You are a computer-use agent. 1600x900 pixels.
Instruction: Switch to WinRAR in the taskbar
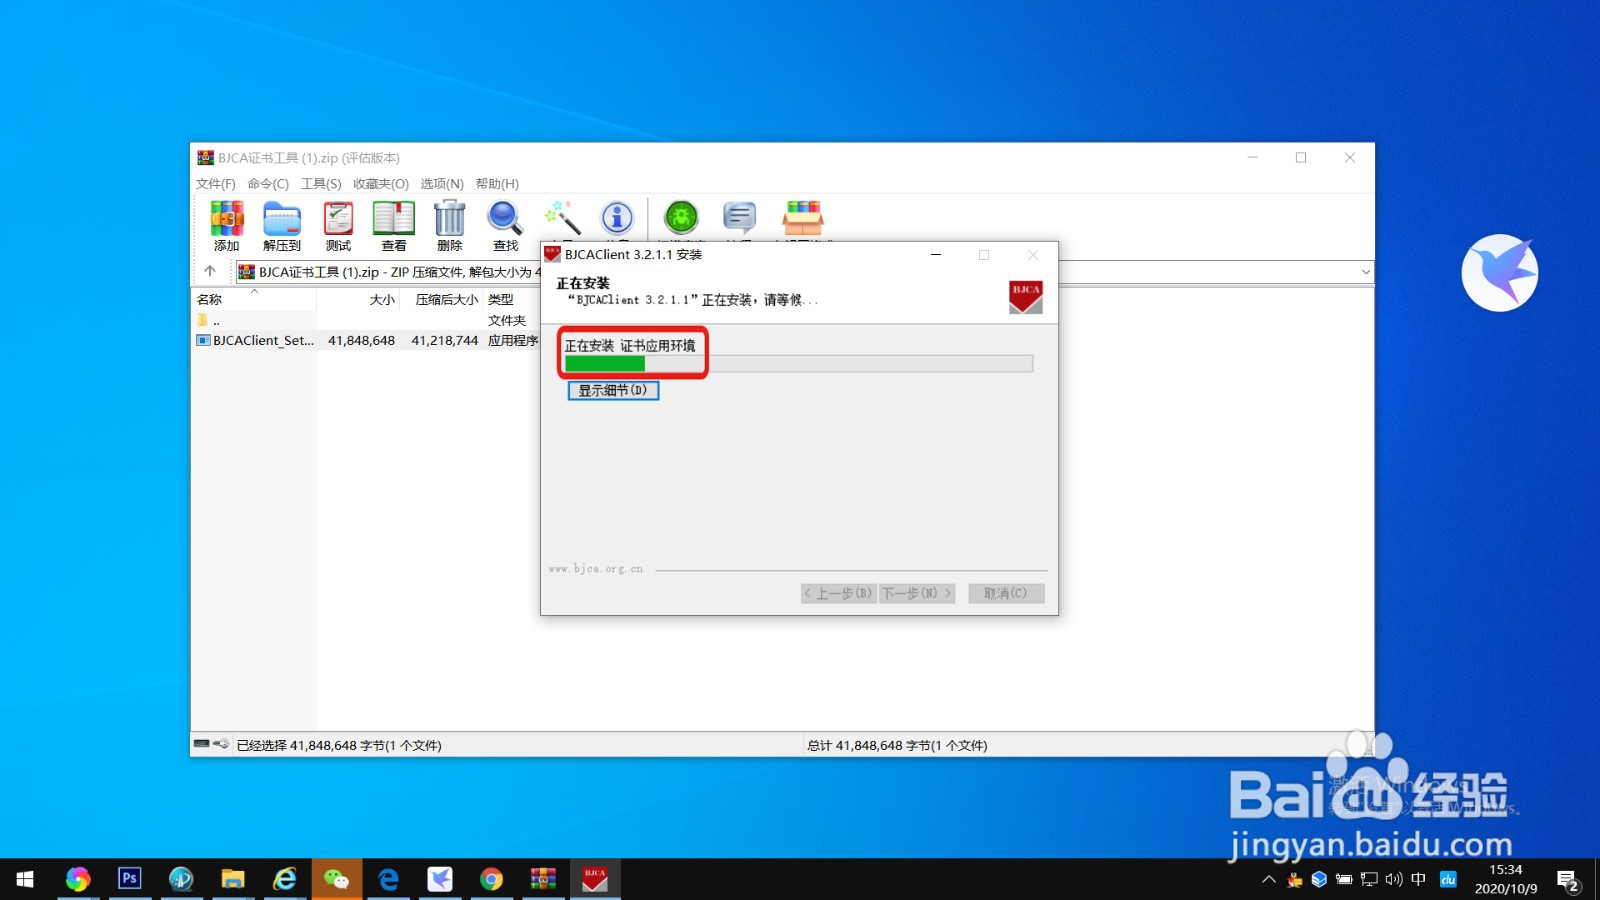pyautogui.click(x=543, y=879)
